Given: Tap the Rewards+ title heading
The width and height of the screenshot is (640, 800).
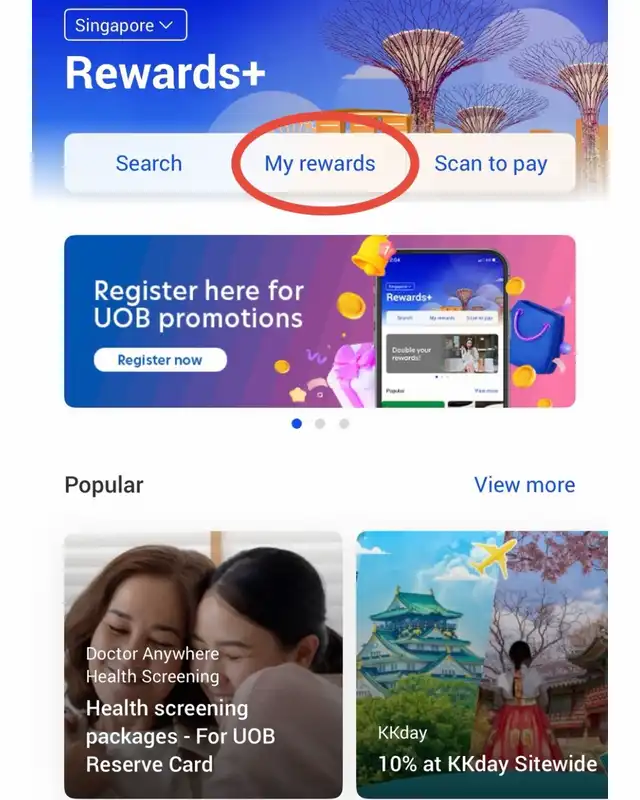Looking at the screenshot, I should tap(165, 73).
